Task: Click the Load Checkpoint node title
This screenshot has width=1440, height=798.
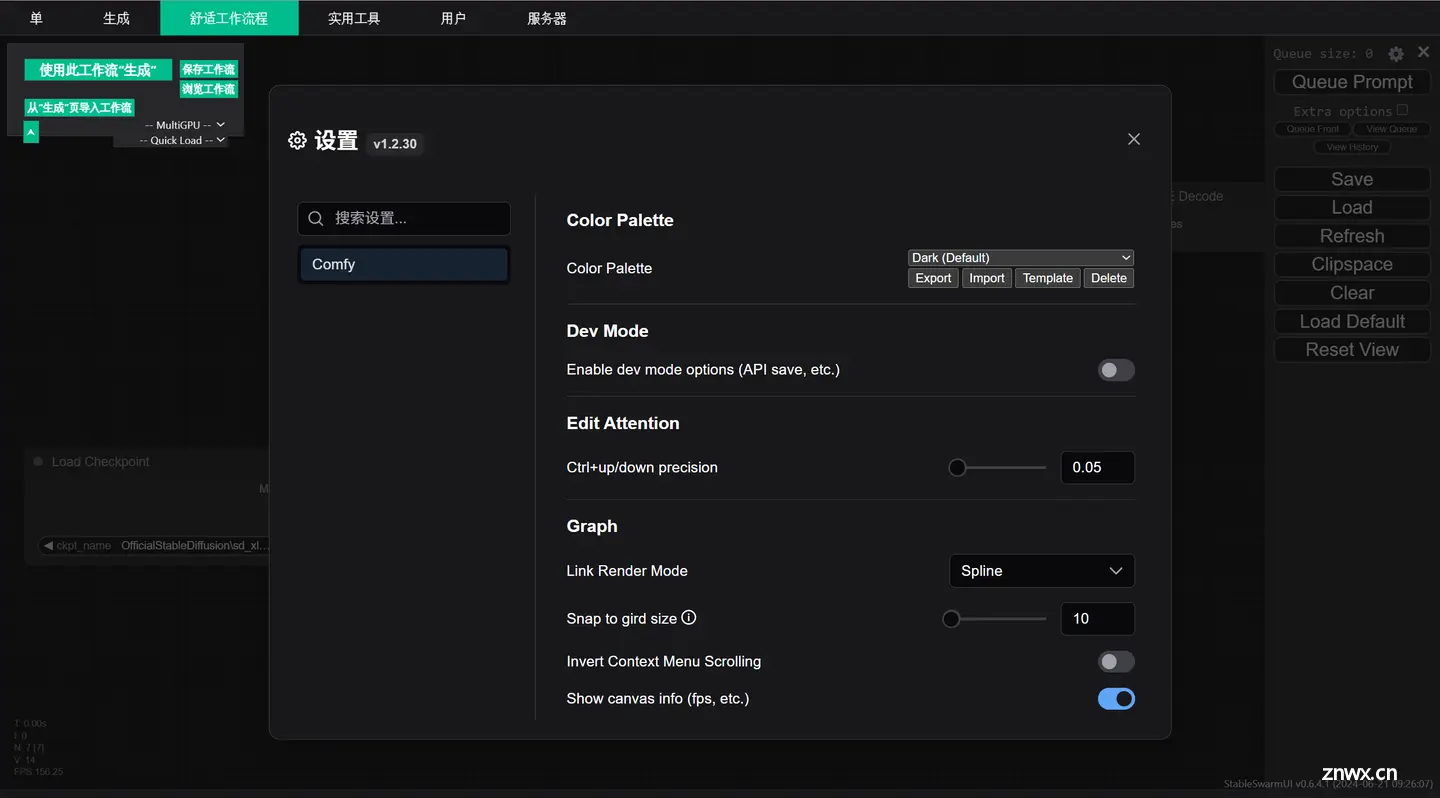Action: coord(100,462)
